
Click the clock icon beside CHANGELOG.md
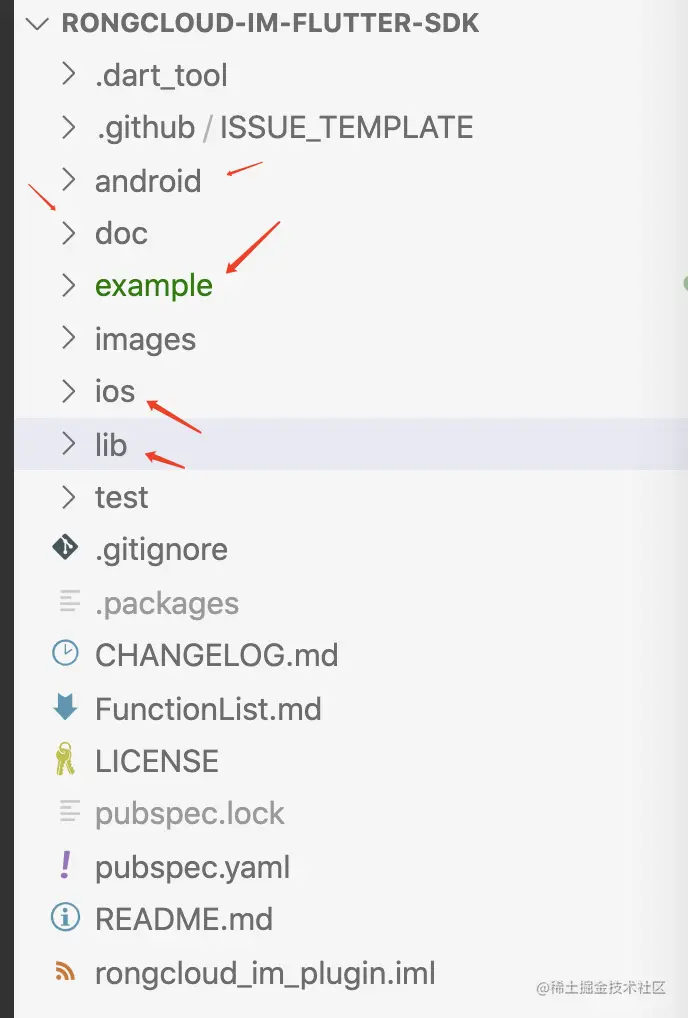[x=65, y=655]
